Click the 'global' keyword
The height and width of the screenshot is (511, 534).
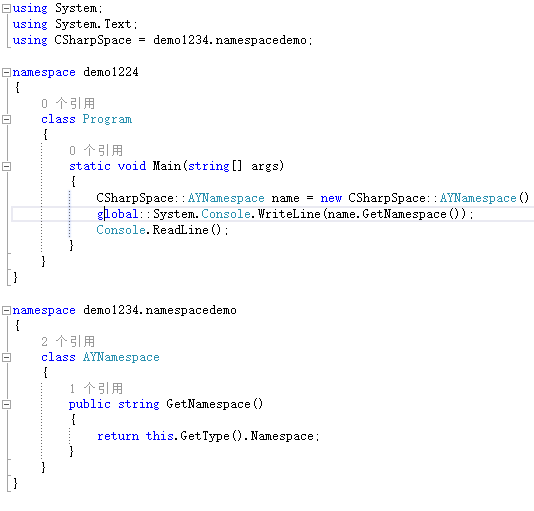tap(118, 214)
